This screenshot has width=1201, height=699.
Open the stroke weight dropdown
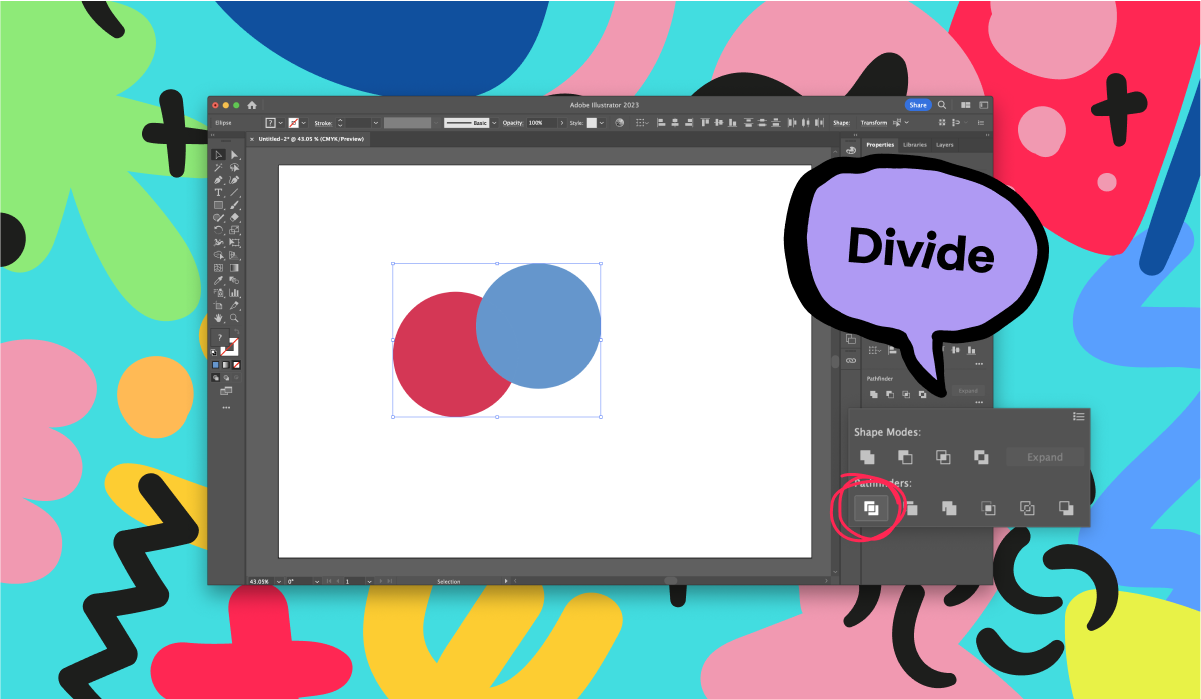[x=376, y=123]
